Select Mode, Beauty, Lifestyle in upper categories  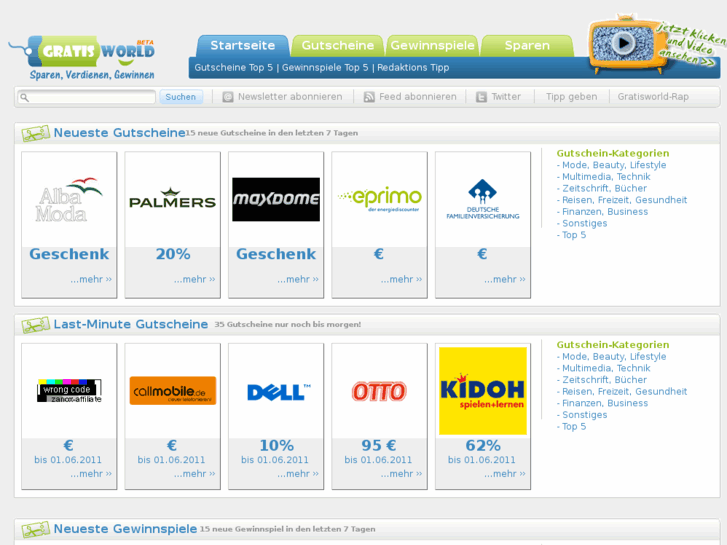click(614, 165)
